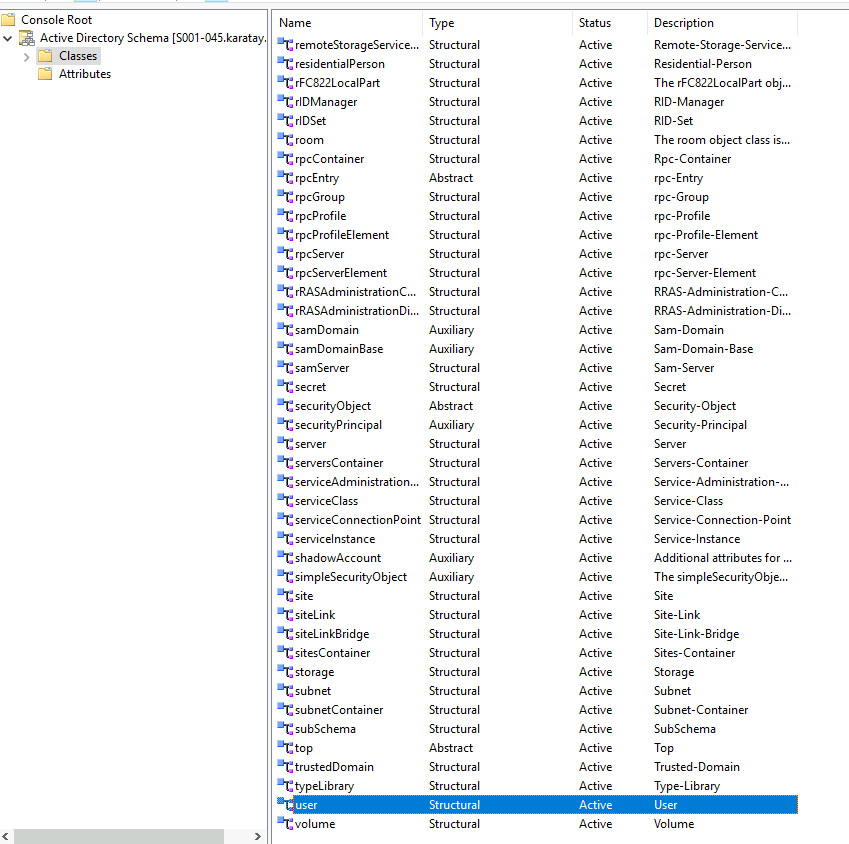This screenshot has width=849, height=844.
Task: Select the Classes folder in the tree
Action: coord(78,56)
